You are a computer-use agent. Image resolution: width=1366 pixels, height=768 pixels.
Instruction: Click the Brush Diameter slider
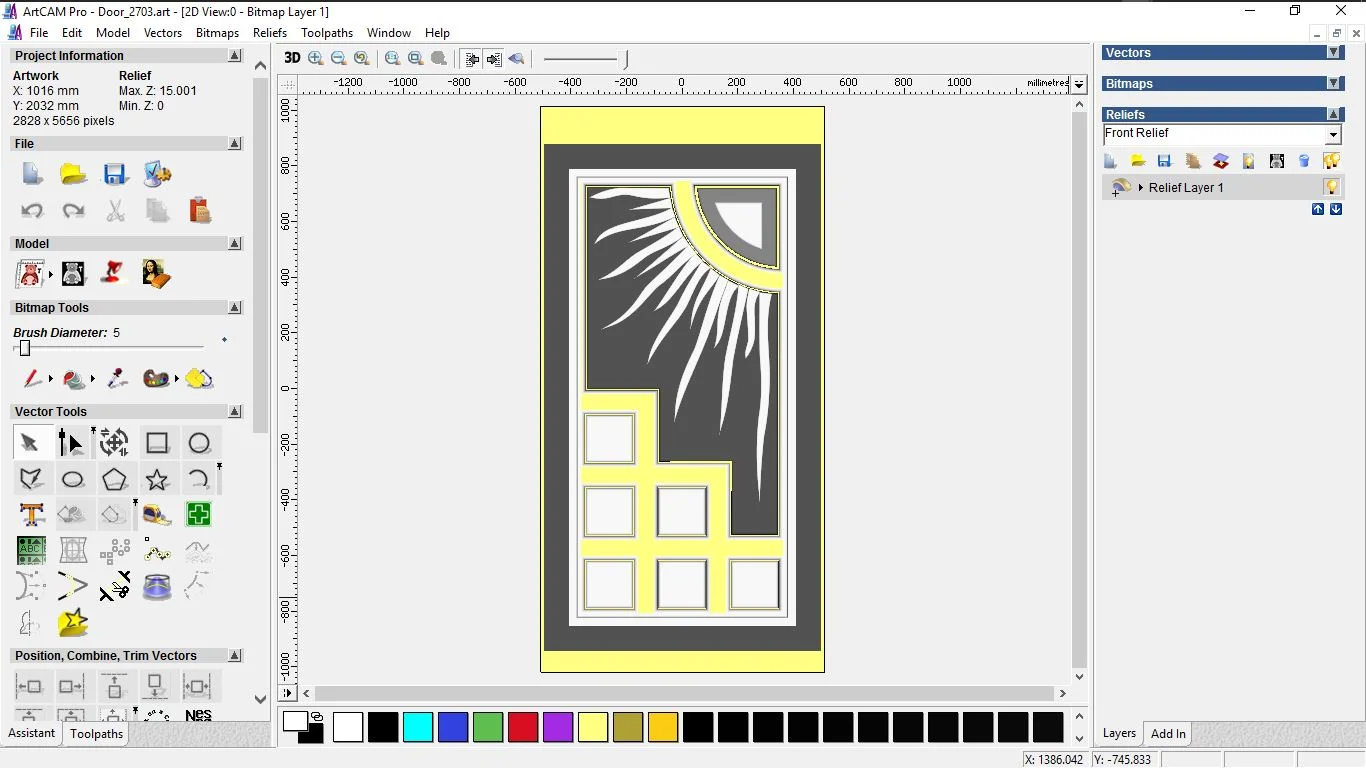coord(25,348)
